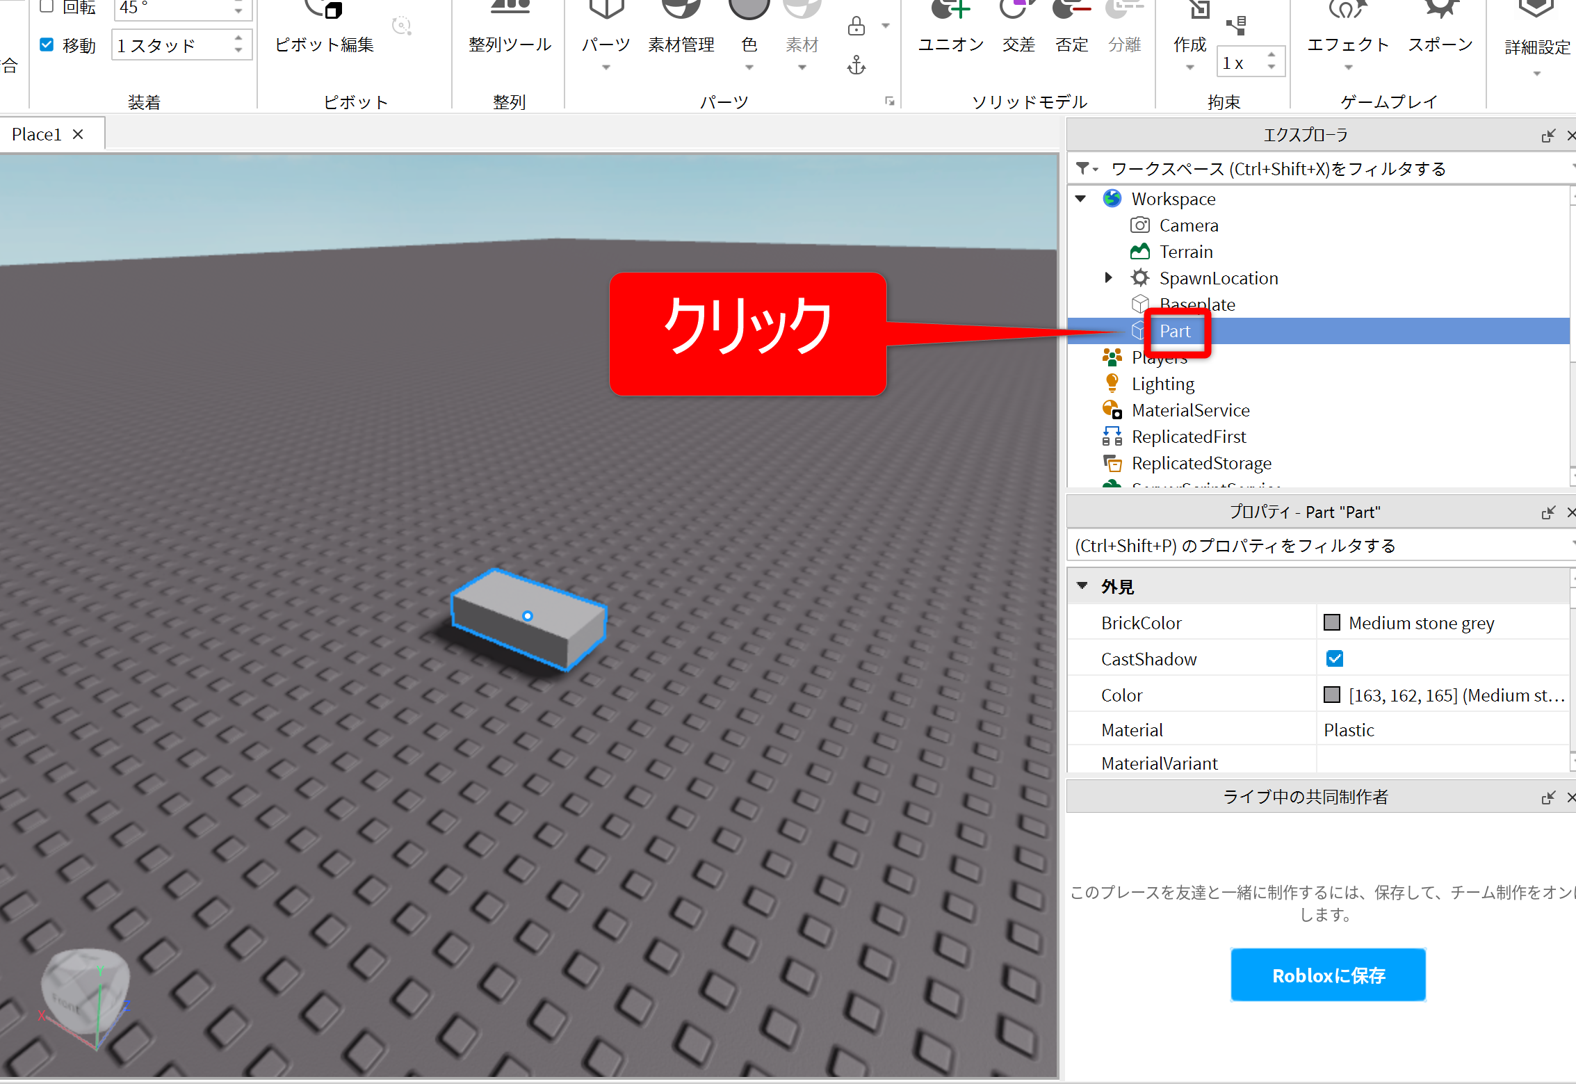
Task: Click the BrickColor Medium stone grey swatch
Action: click(x=1332, y=623)
